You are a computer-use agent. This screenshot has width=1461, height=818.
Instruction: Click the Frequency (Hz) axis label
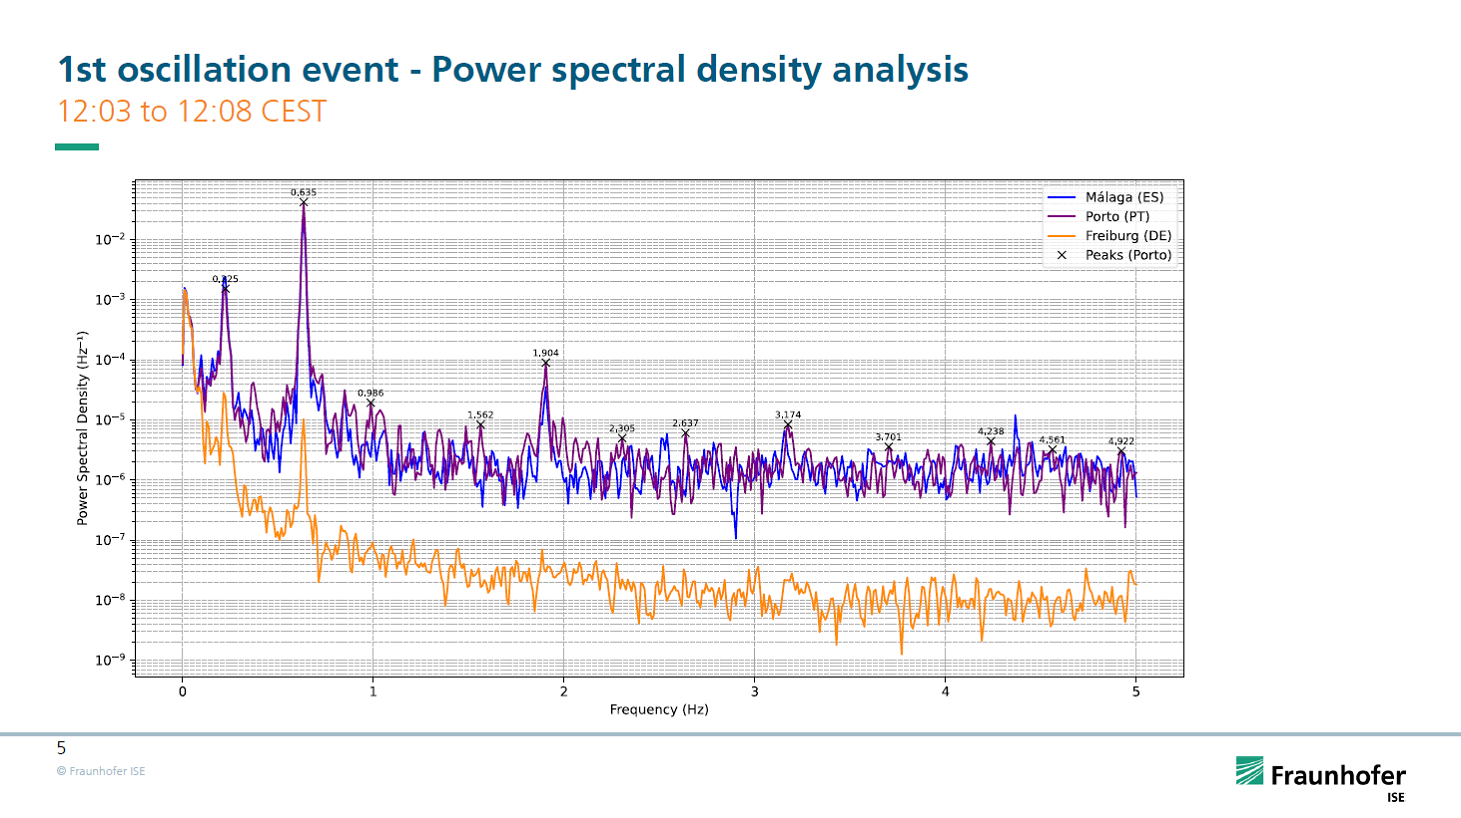point(659,709)
